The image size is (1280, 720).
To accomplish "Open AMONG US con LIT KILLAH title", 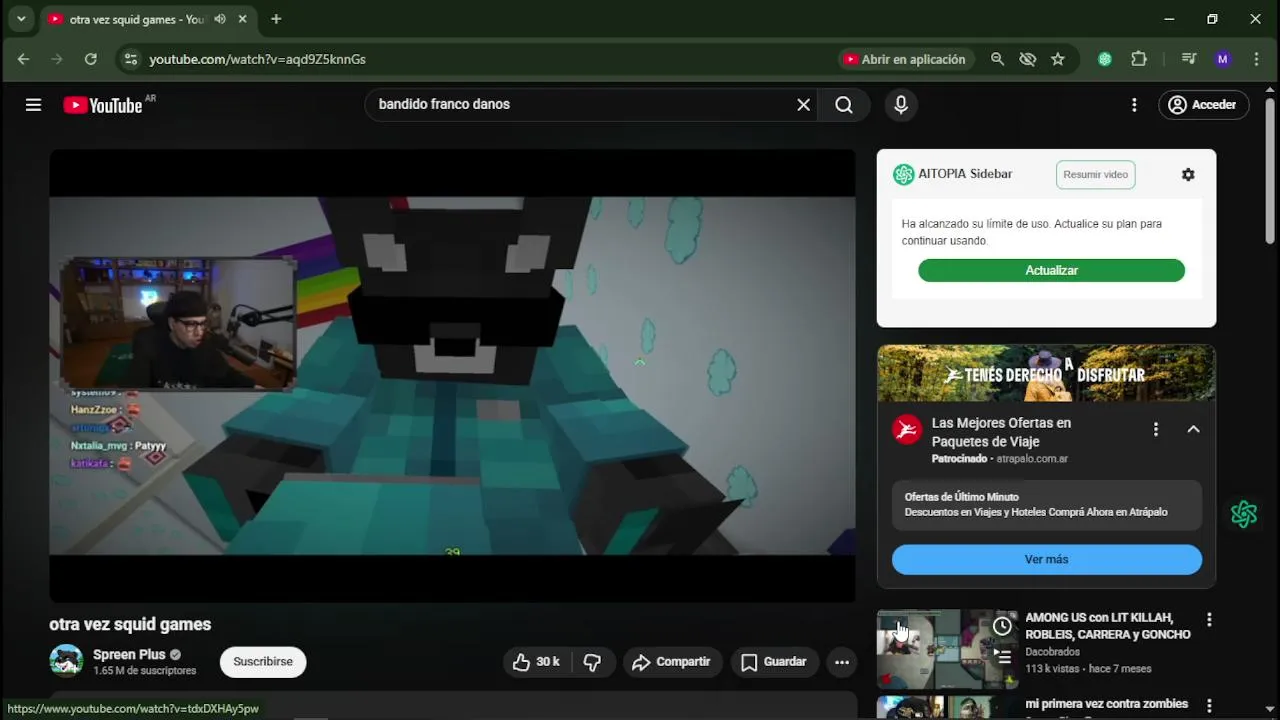I will click(1108, 626).
